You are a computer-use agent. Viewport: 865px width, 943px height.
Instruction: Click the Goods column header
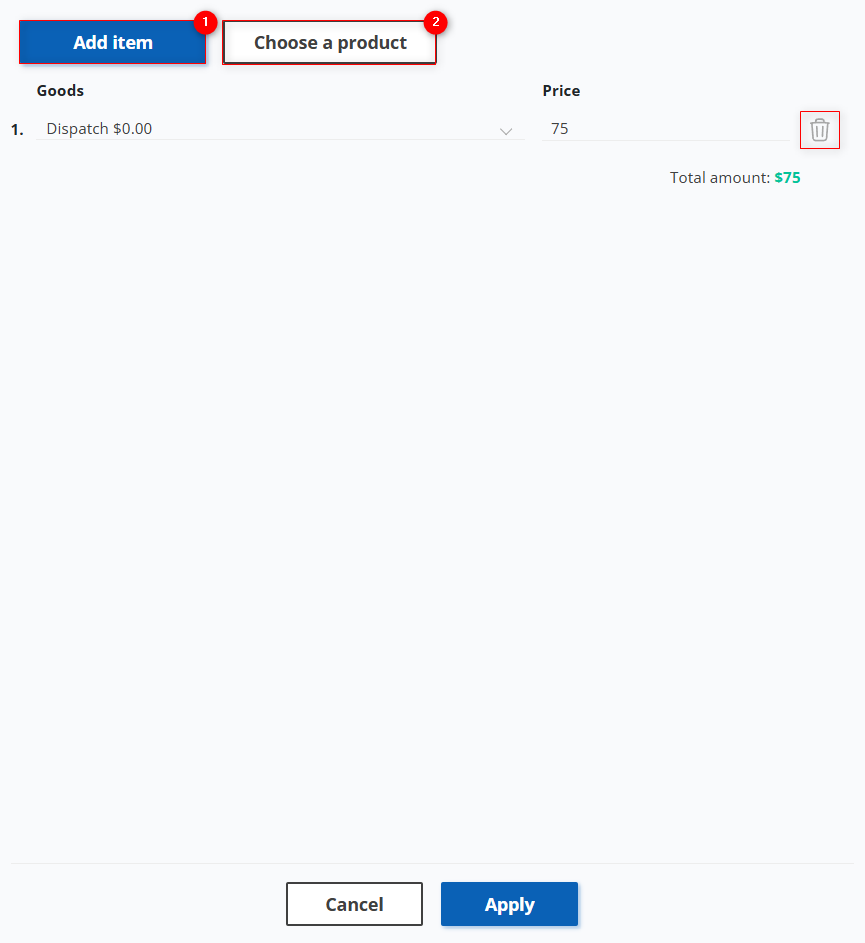pyautogui.click(x=60, y=91)
